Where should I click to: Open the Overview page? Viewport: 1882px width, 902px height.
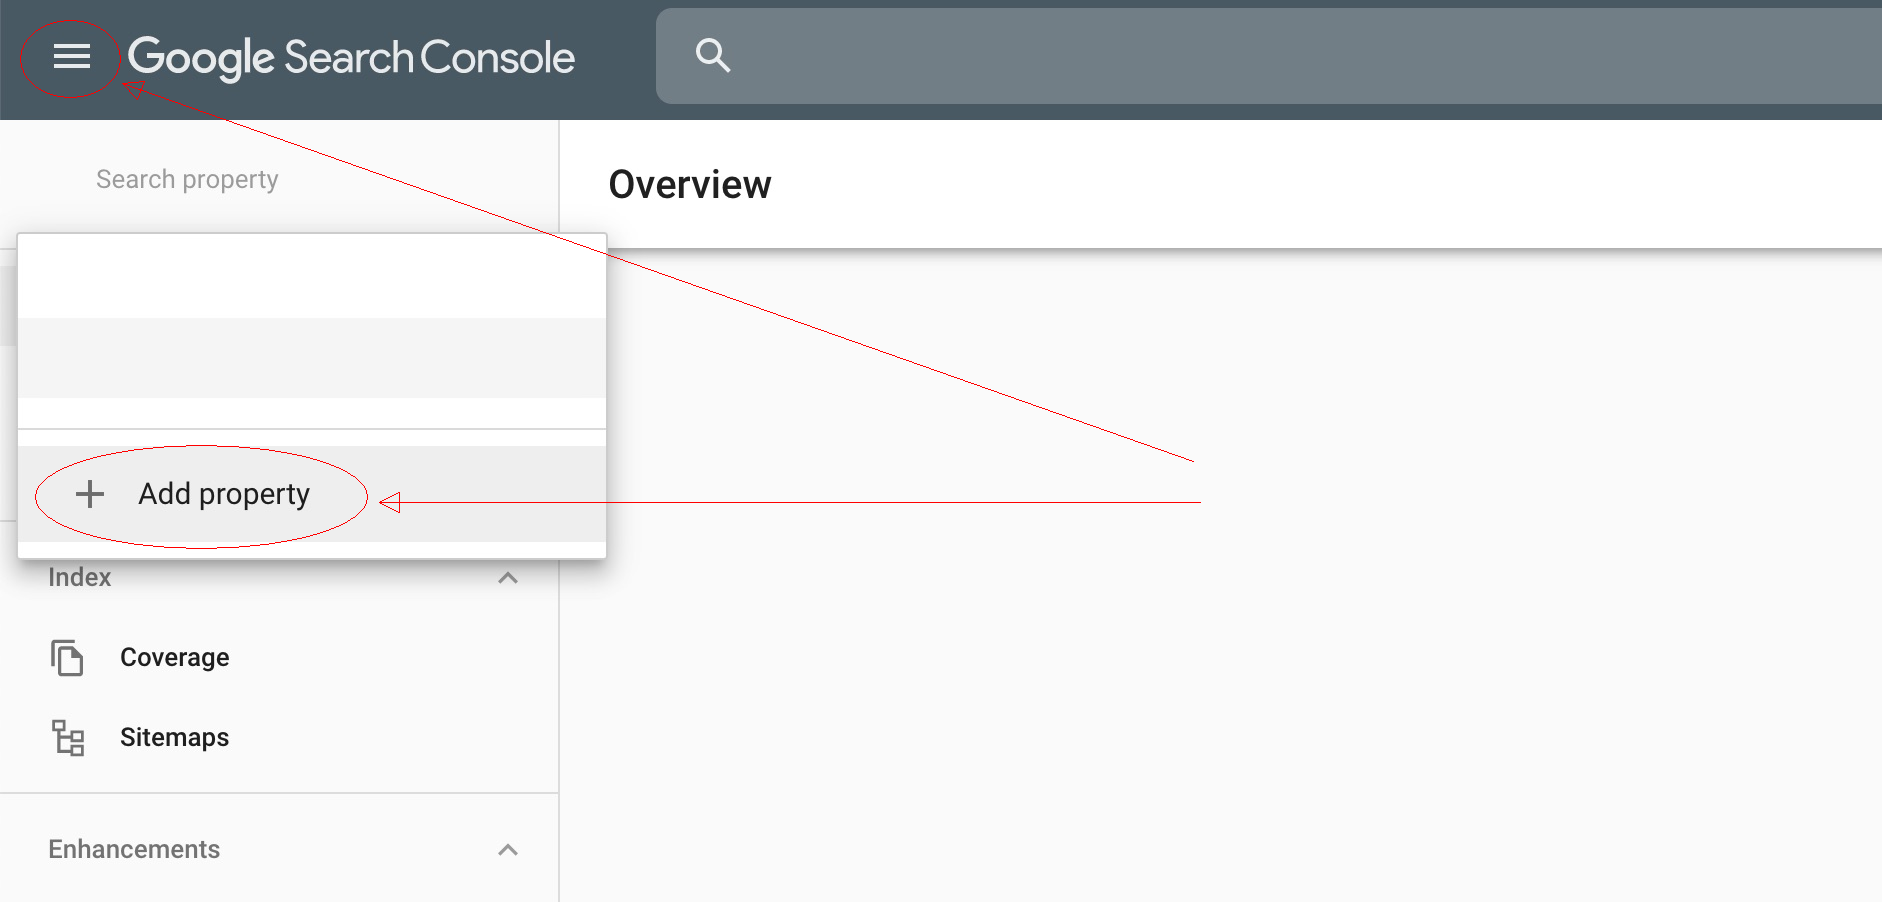tap(690, 184)
